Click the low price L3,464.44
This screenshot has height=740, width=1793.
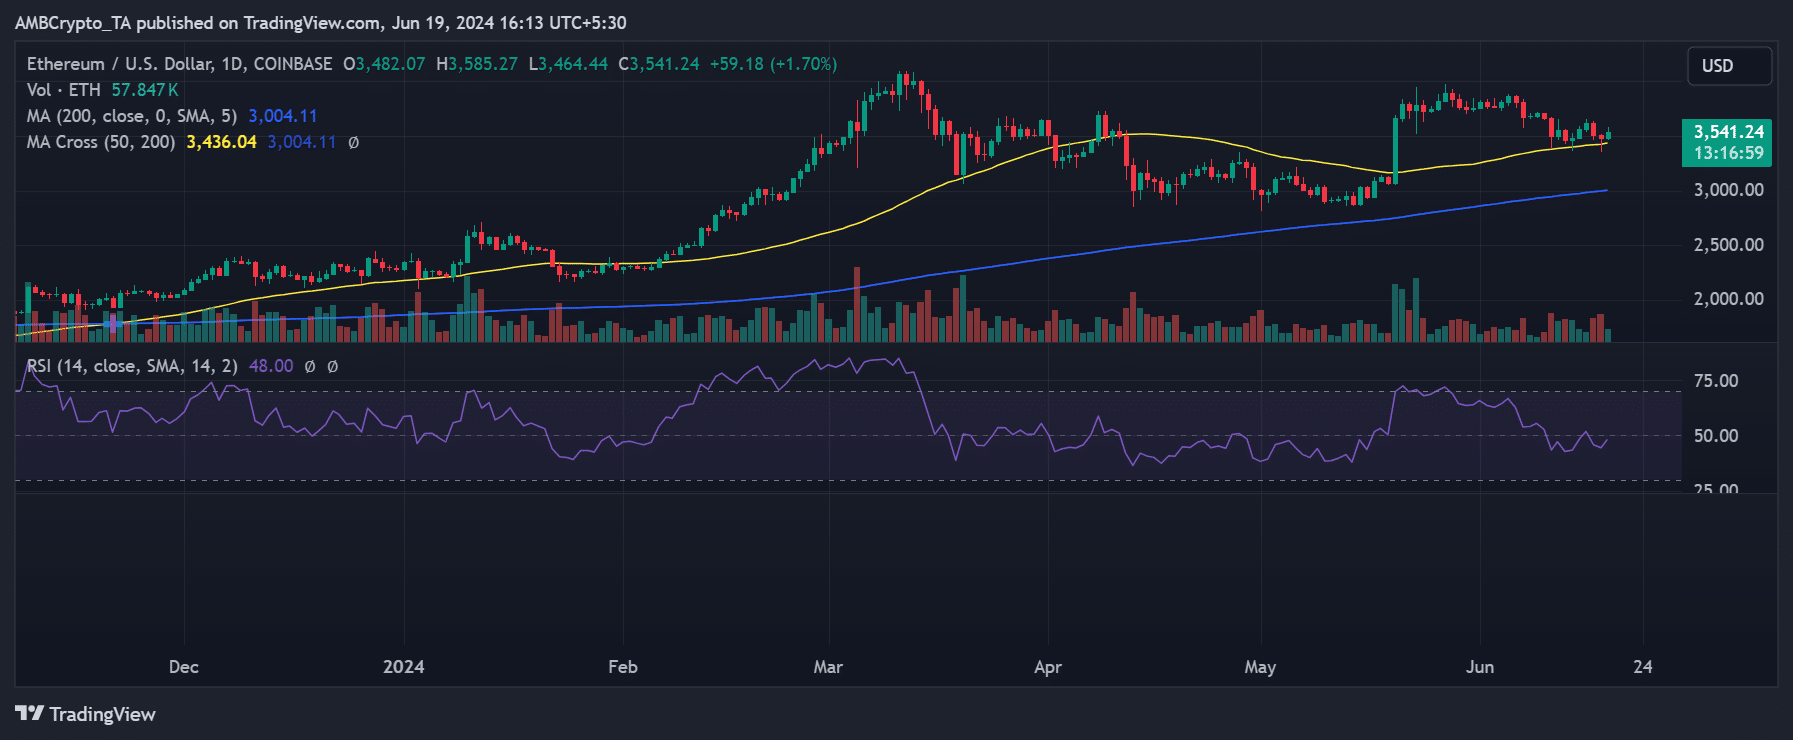[x=568, y=64]
